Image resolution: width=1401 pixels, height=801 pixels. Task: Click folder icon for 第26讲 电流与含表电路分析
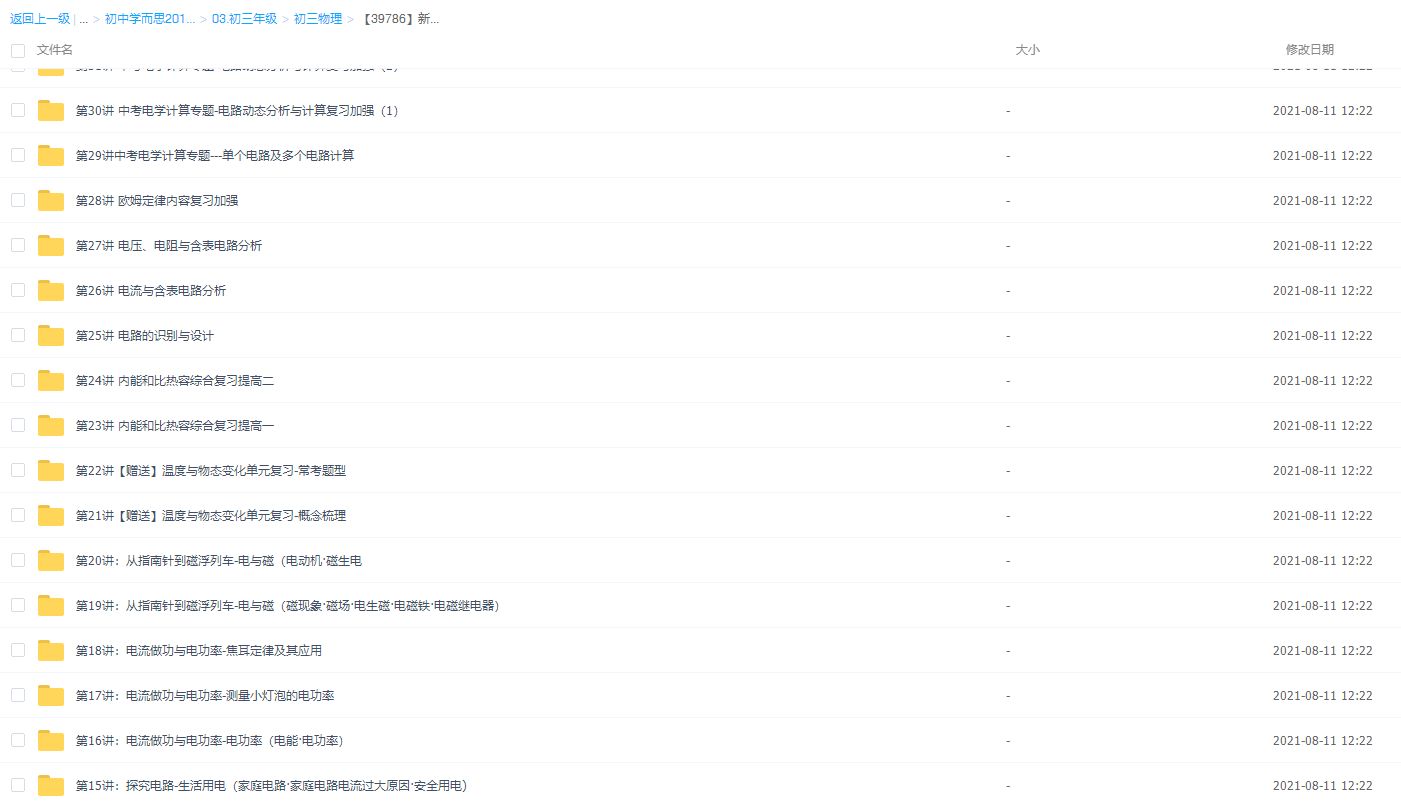pyautogui.click(x=51, y=291)
